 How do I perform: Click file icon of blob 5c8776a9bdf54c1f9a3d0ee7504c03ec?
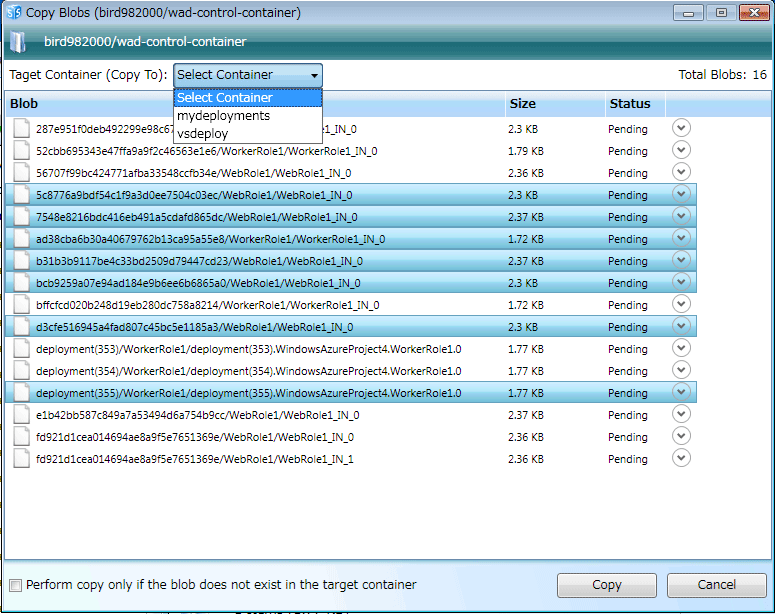click(21, 194)
